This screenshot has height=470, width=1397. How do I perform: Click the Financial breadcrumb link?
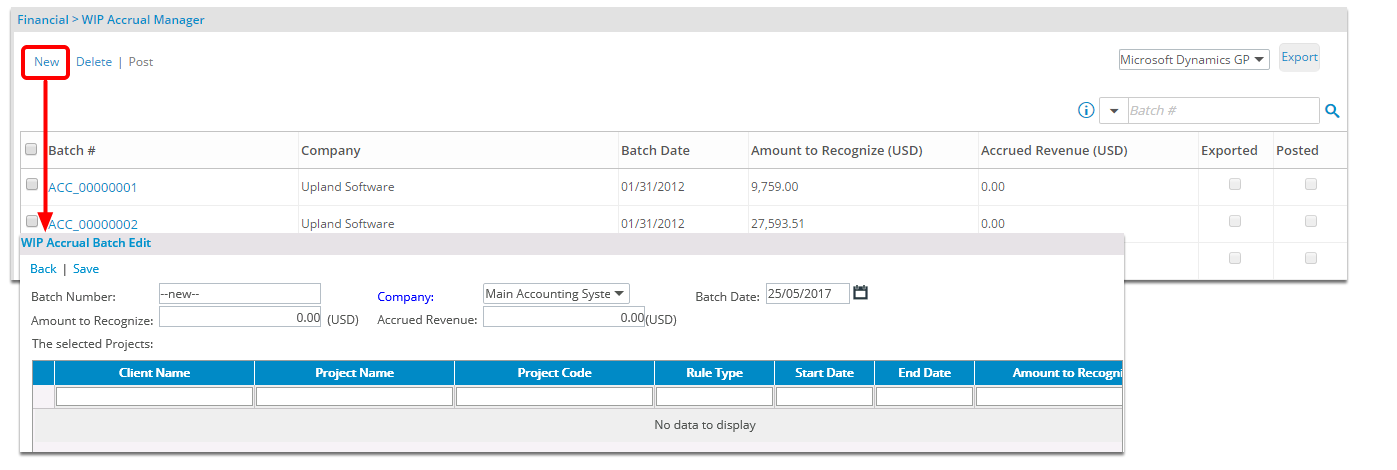43,20
